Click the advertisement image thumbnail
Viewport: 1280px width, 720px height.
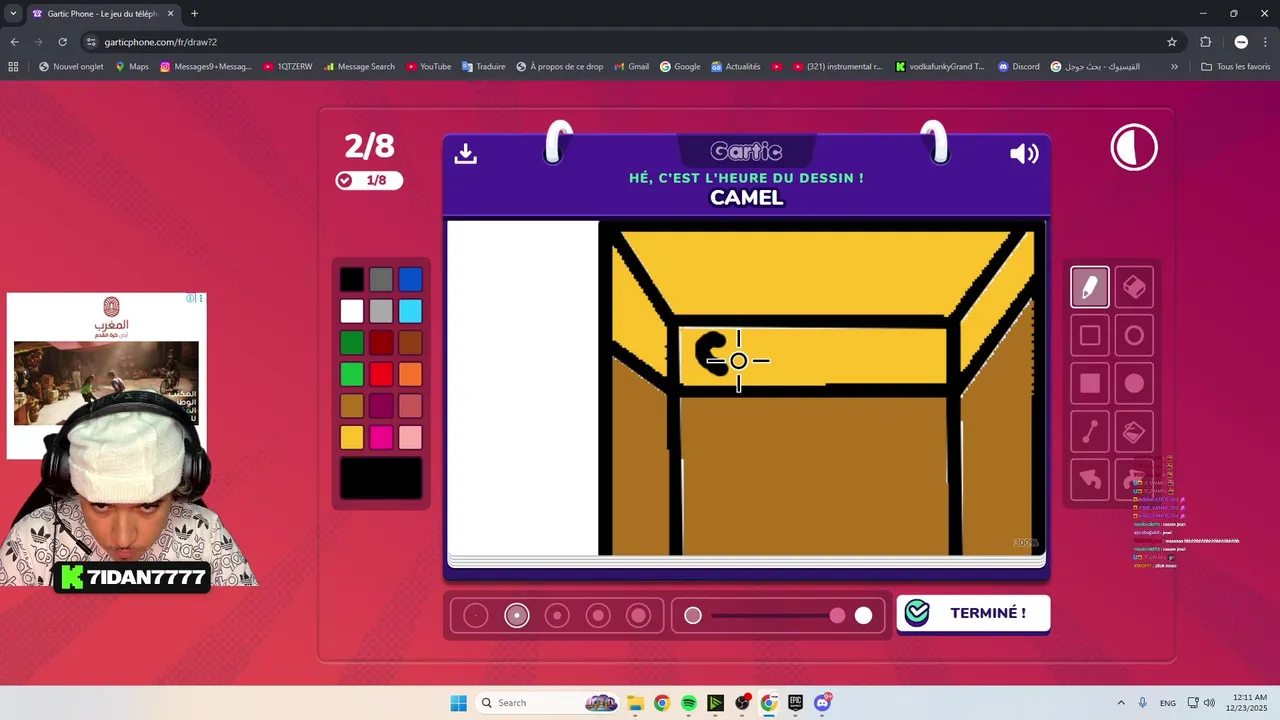(x=106, y=383)
